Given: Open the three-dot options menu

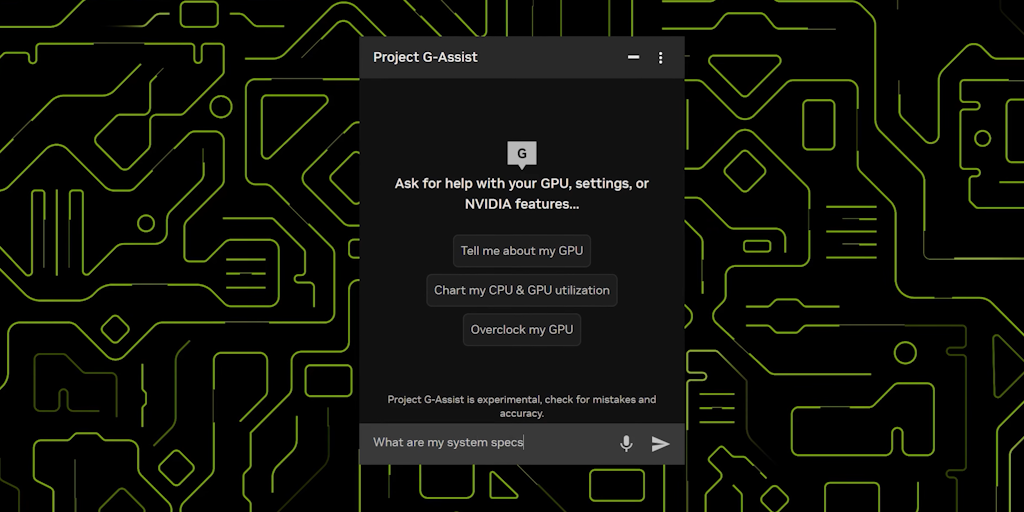Looking at the screenshot, I should pyautogui.click(x=660, y=57).
